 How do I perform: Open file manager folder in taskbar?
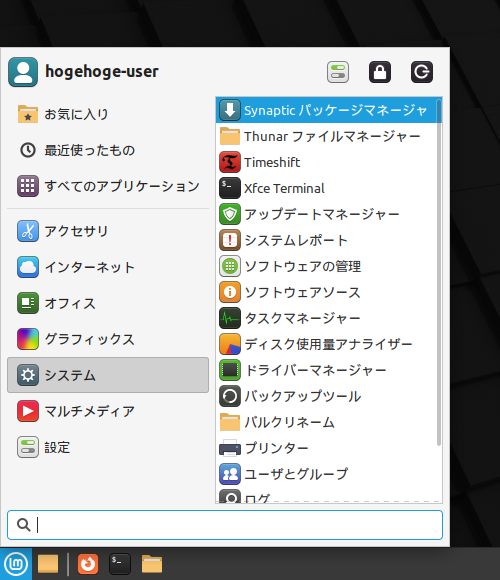[x=152, y=564]
